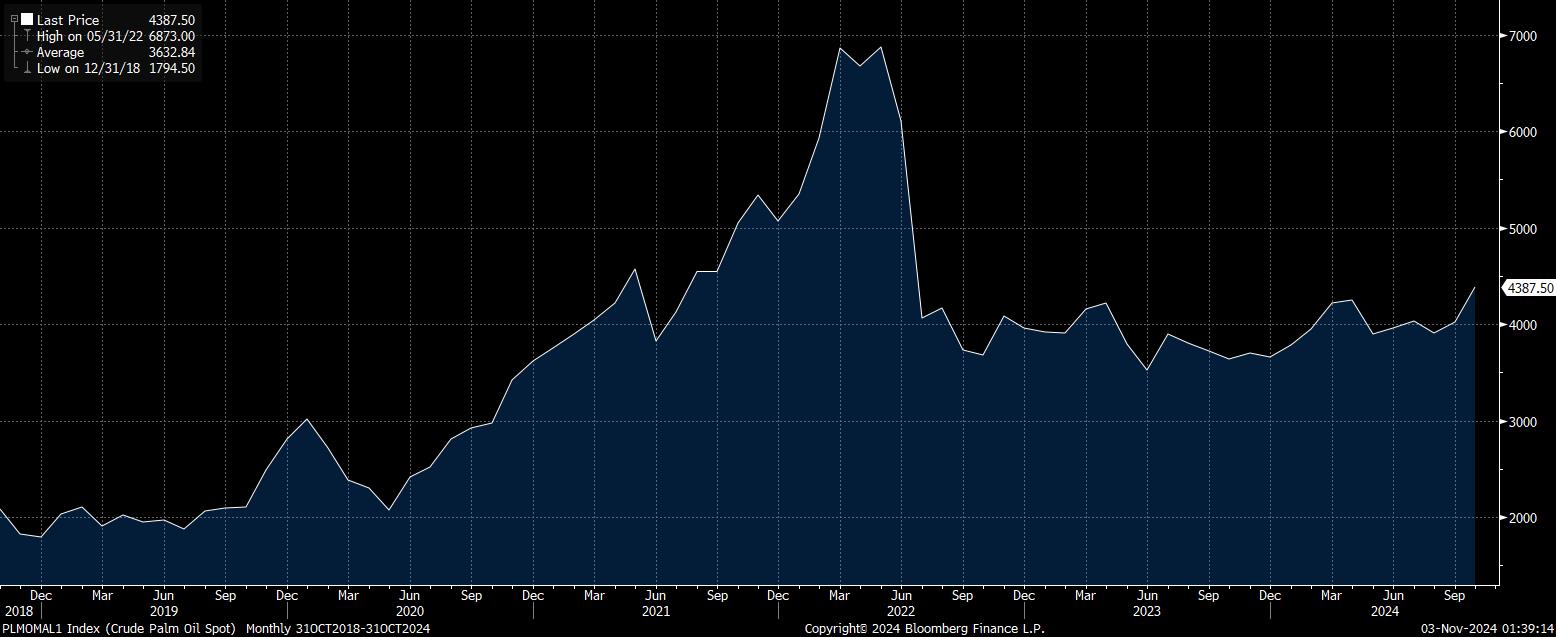1556x637 pixels.
Task: Click the white Last Price color swatch
Action: tap(27, 20)
